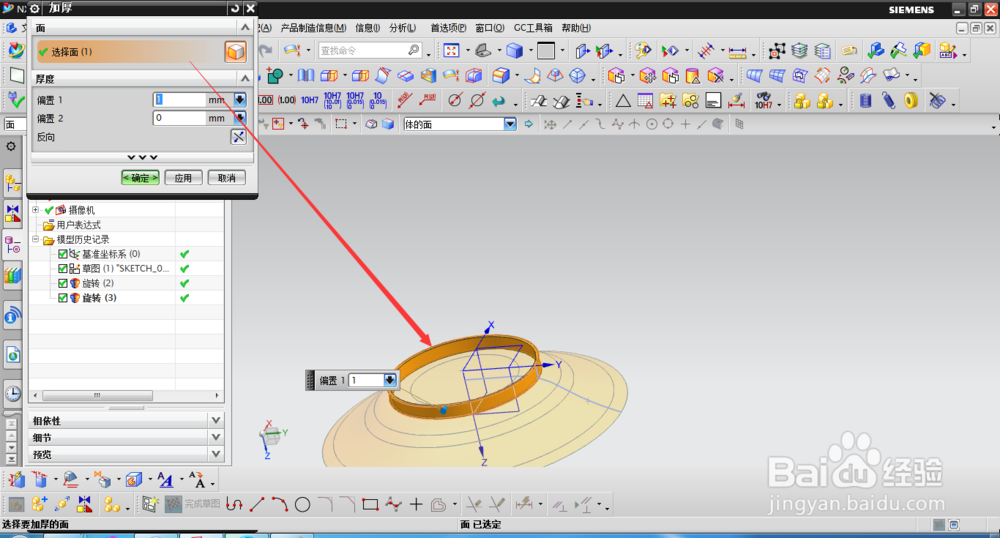Open the on-canvas 偏置 1 dropdown arrow
Image resolution: width=1000 pixels, height=538 pixels.
[x=390, y=380]
